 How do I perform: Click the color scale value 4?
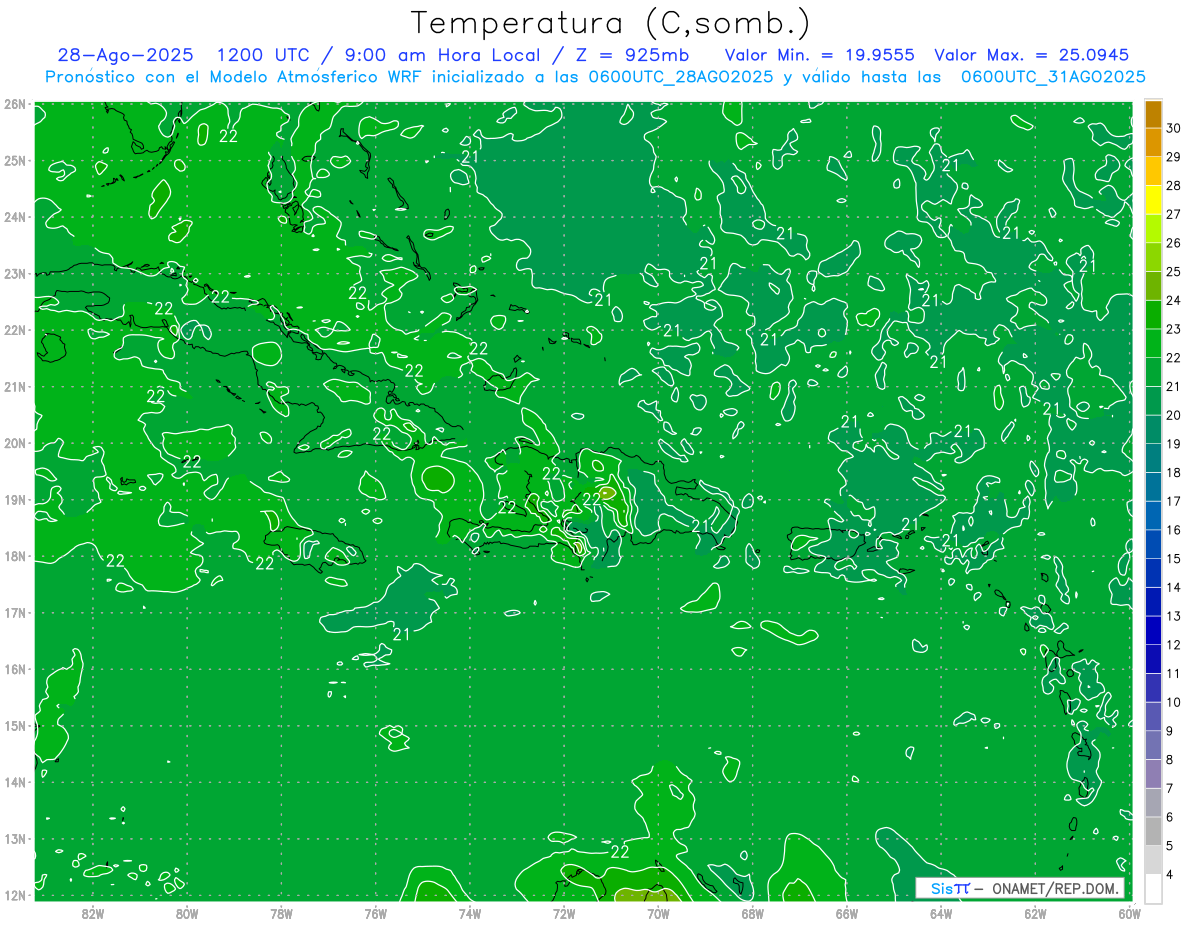(1171, 875)
